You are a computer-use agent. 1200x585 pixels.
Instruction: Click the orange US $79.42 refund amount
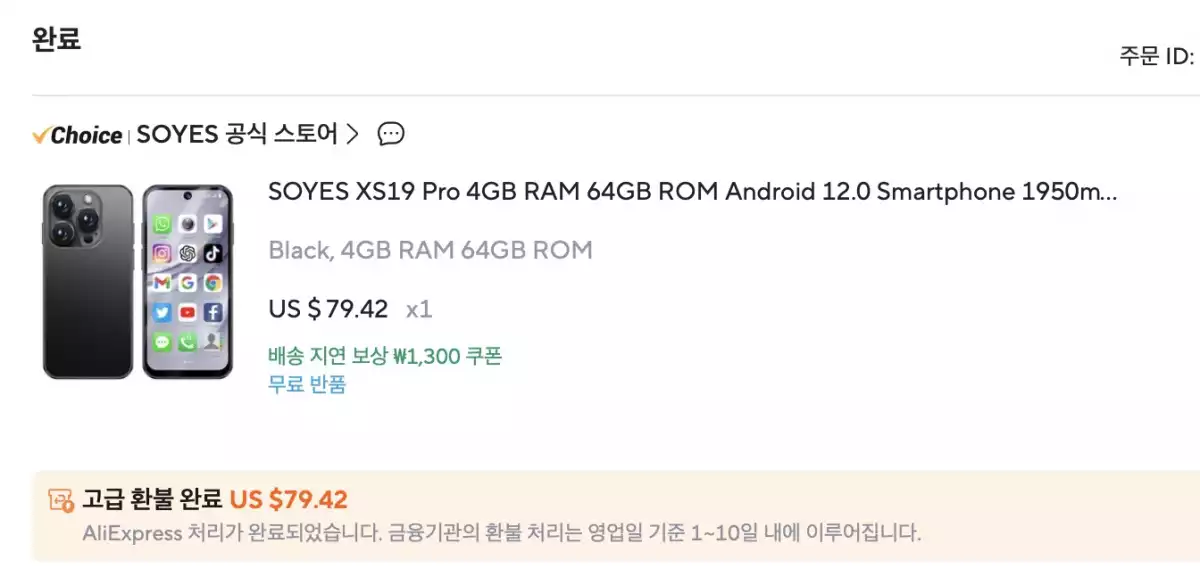tap(288, 499)
